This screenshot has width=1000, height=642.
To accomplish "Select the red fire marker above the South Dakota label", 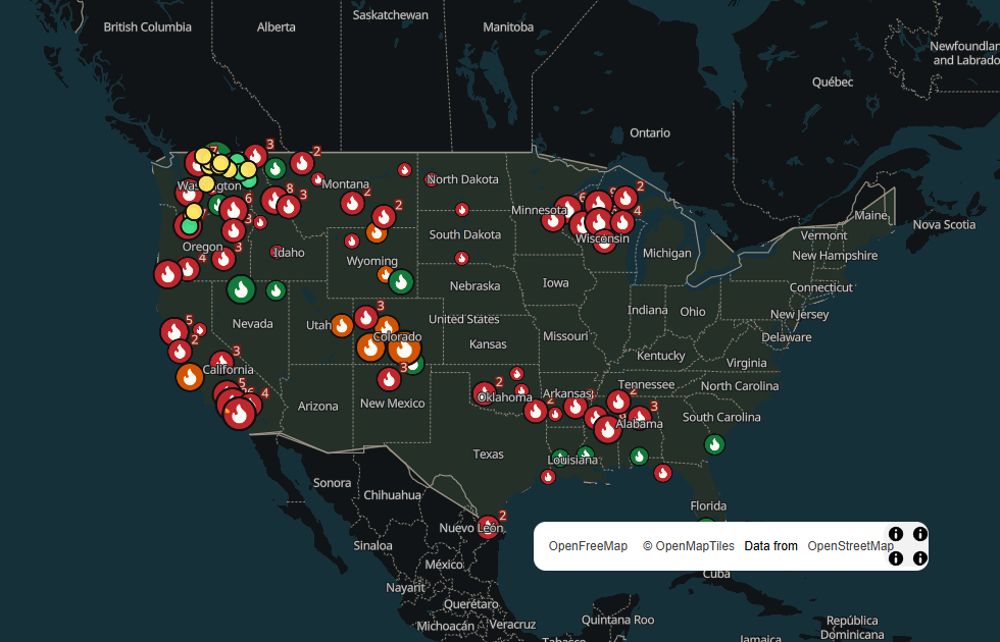I will click(x=462, y=209).
